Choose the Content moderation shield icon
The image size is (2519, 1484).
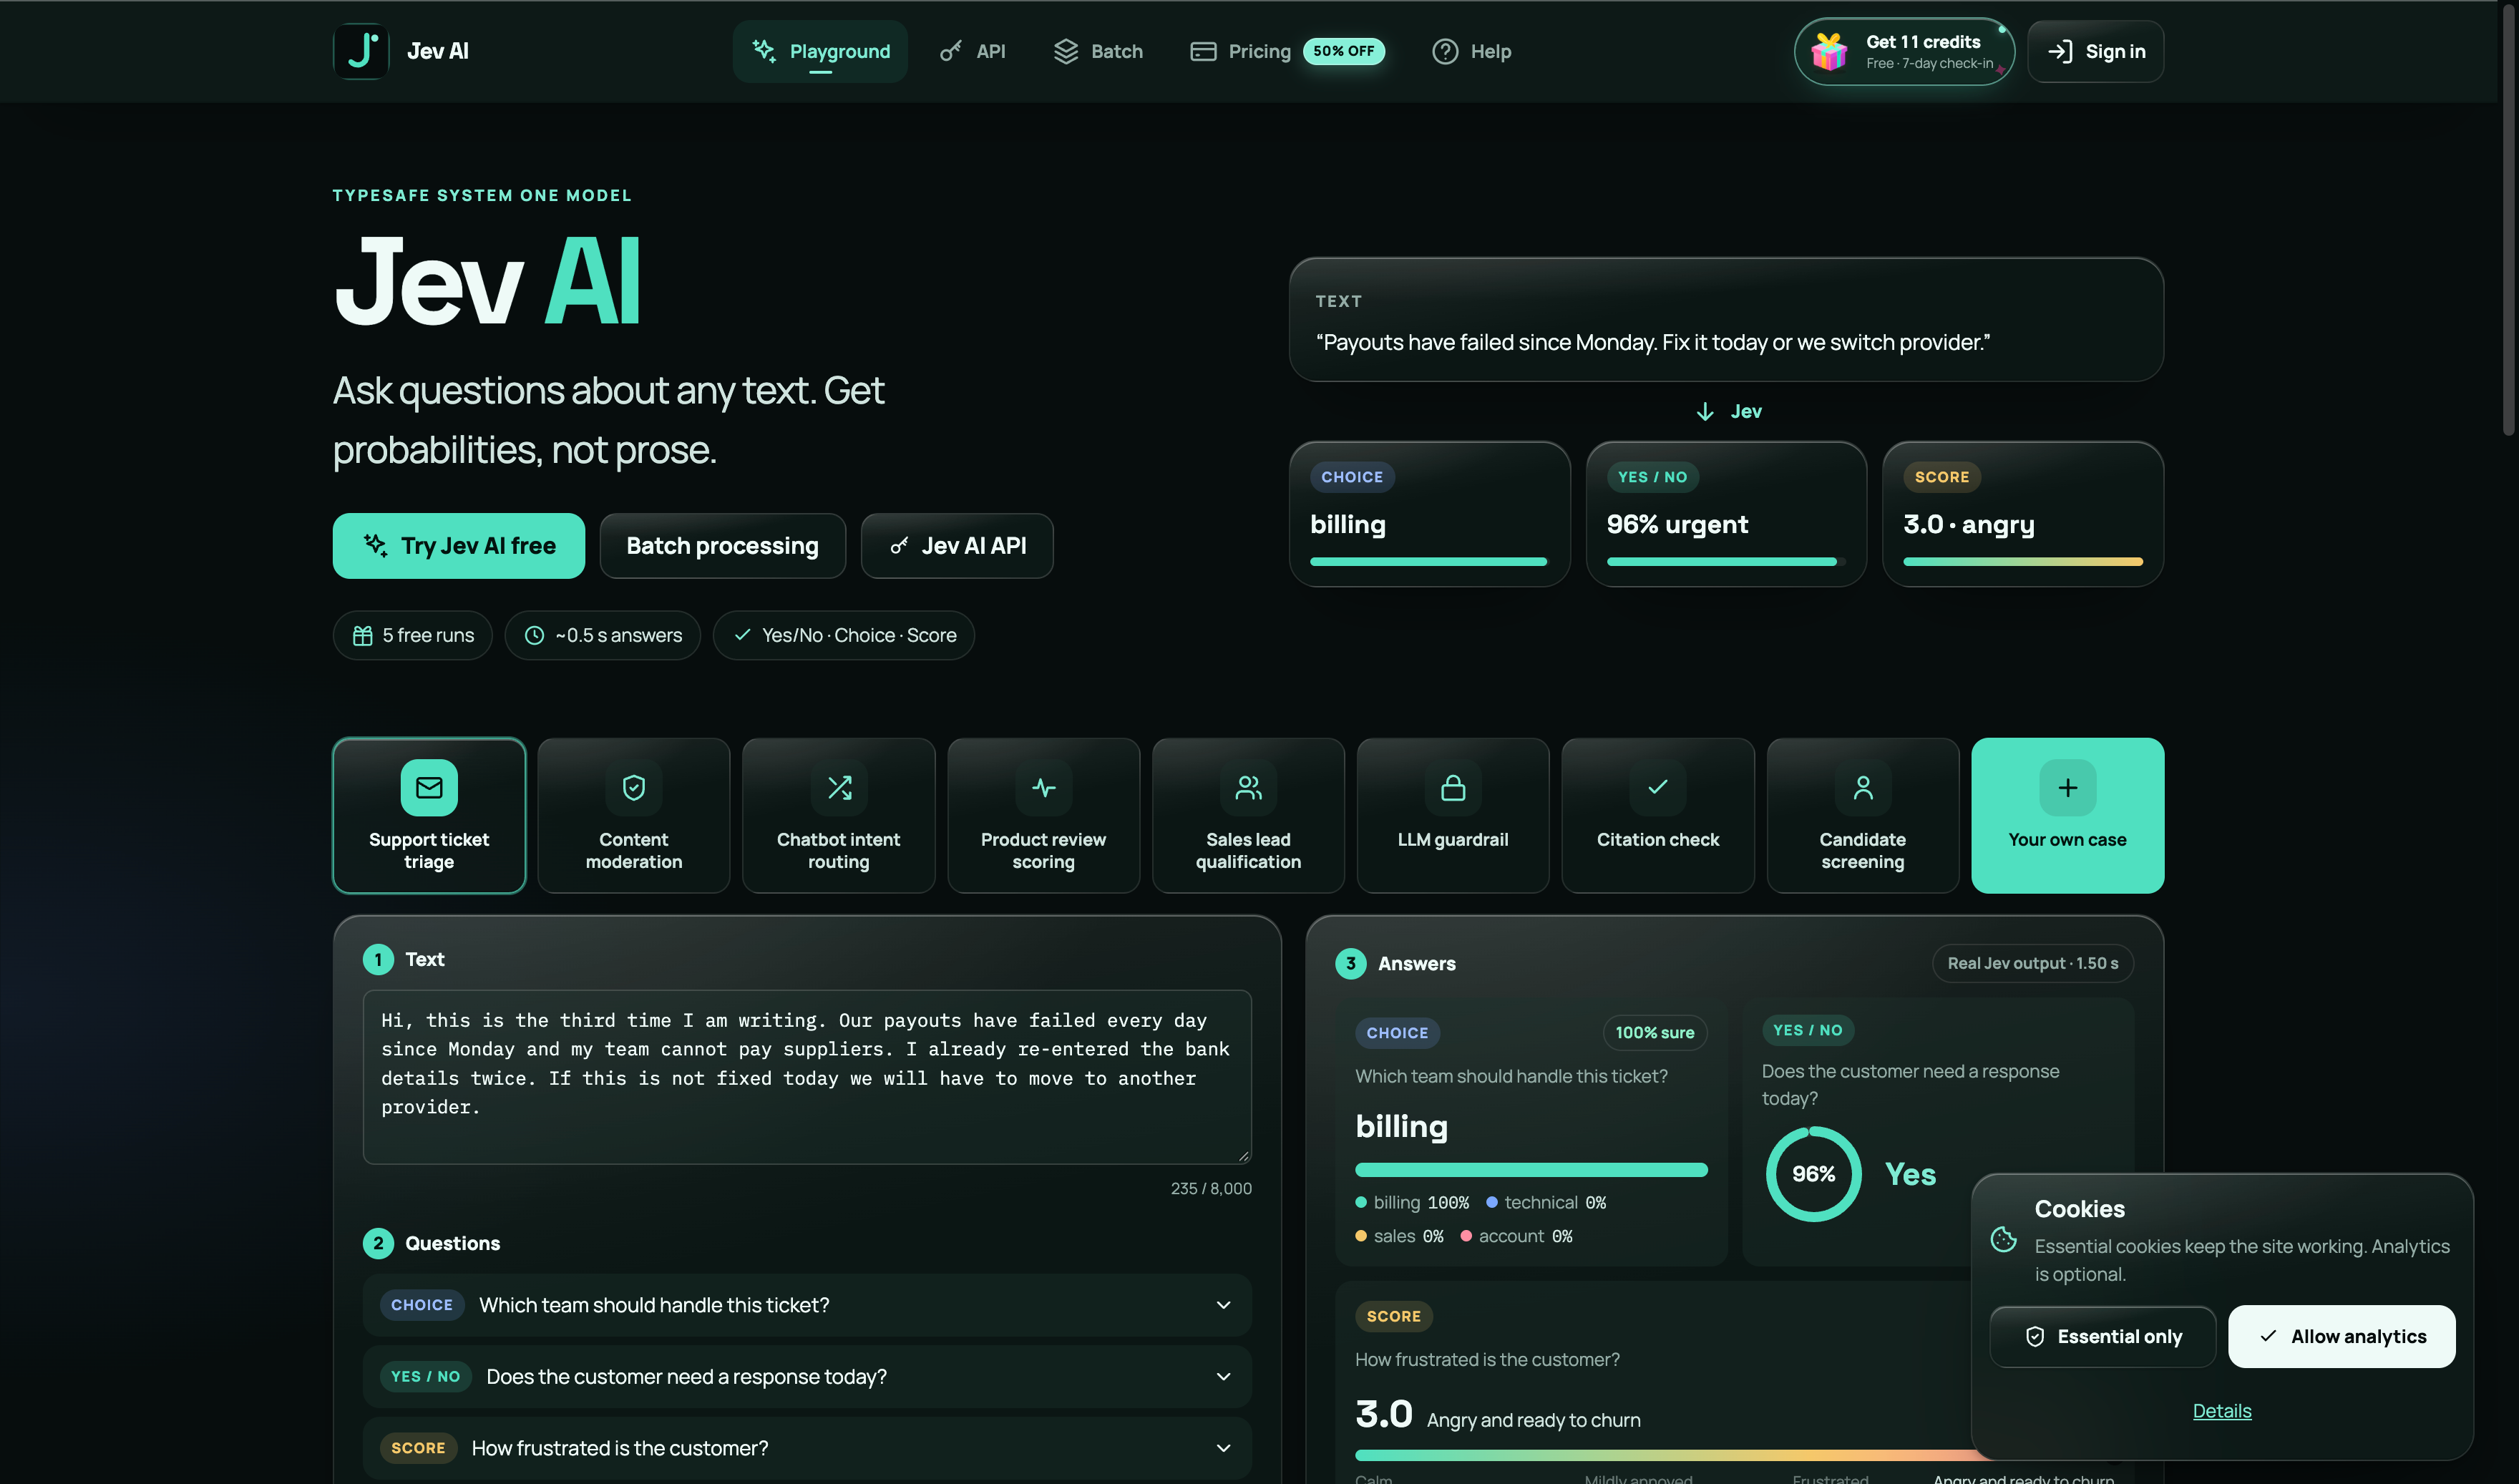tap(634, 788)
